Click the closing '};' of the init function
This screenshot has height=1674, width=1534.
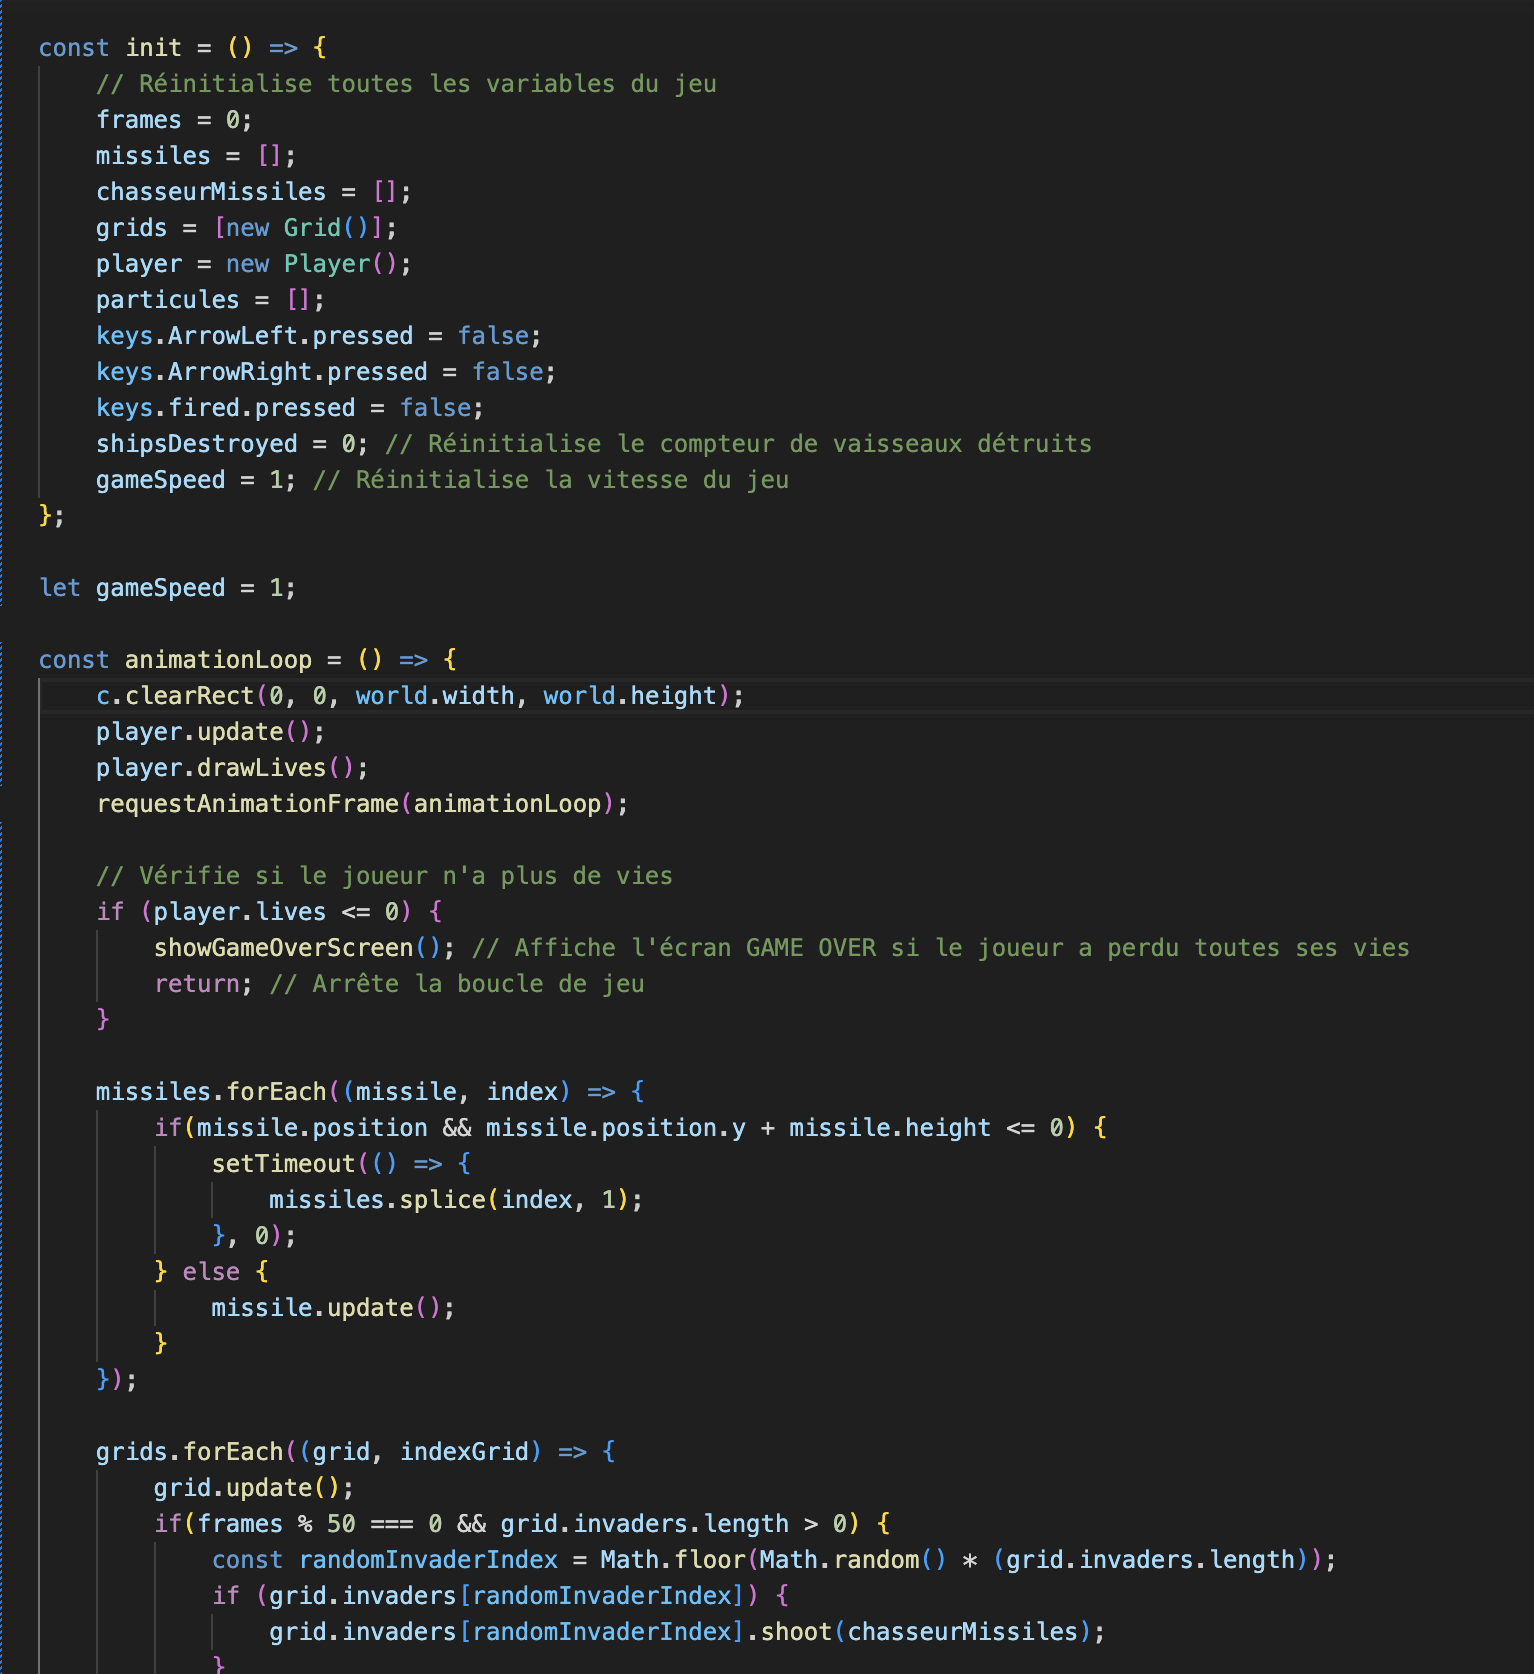coord(51,516)
